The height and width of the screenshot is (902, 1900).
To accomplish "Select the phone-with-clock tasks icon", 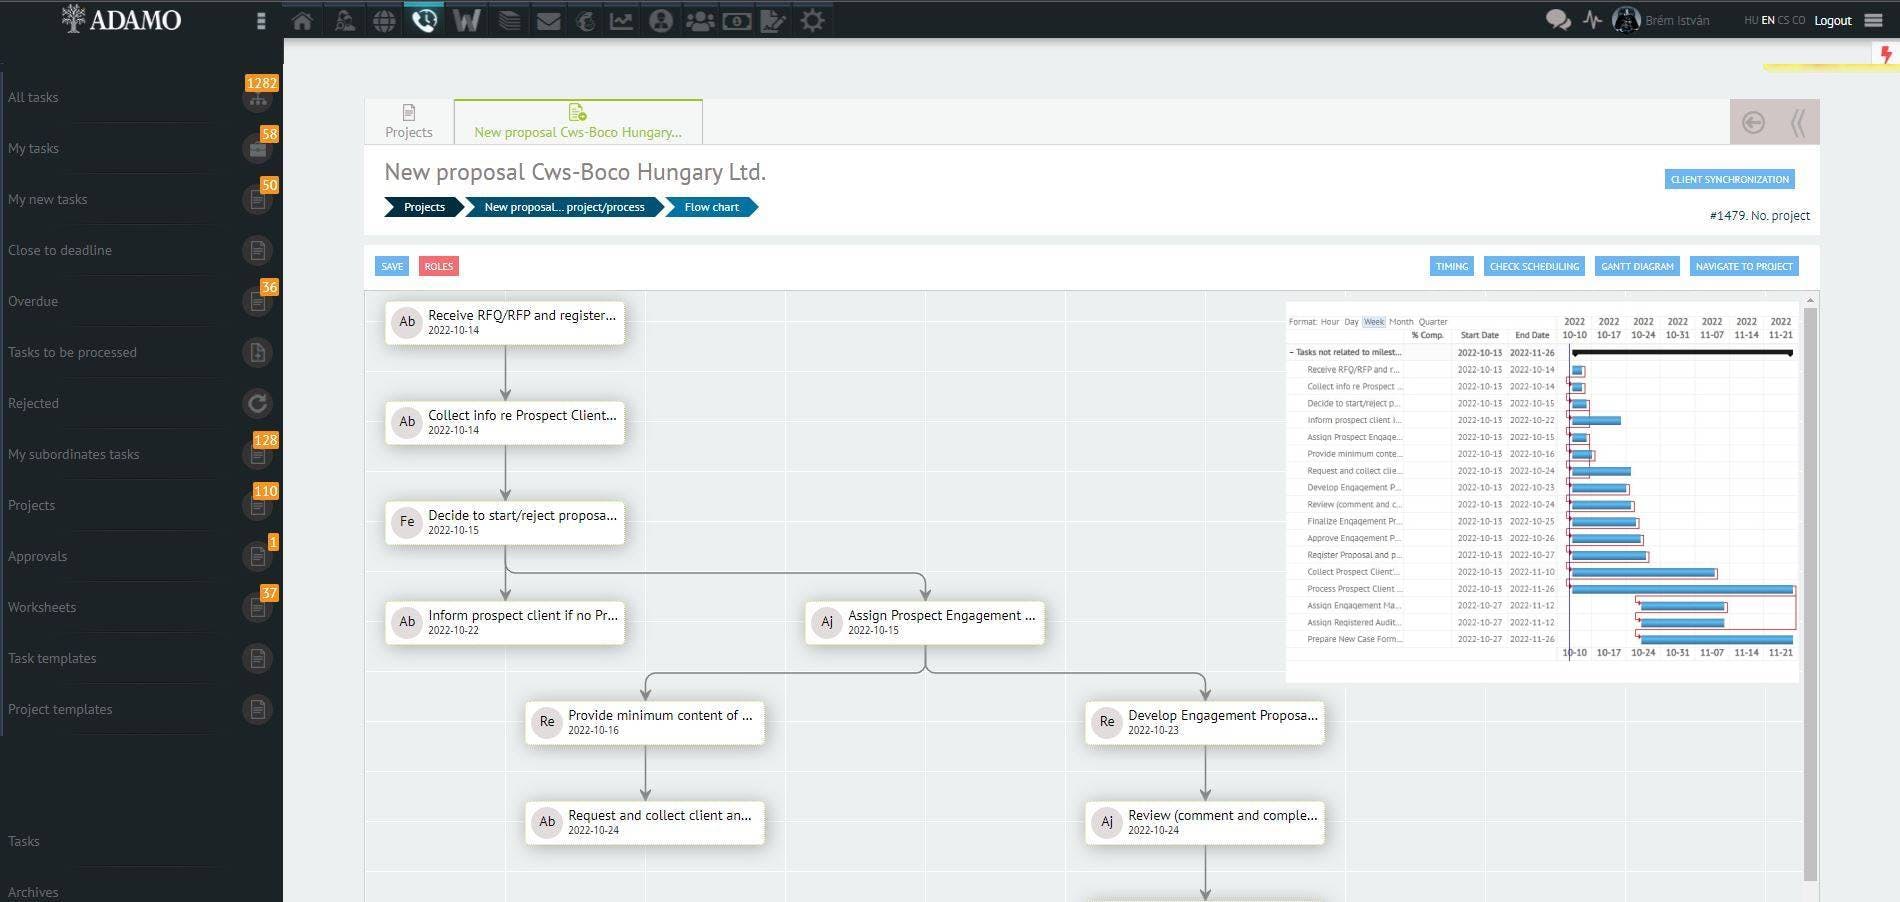I will coord(424,20).
